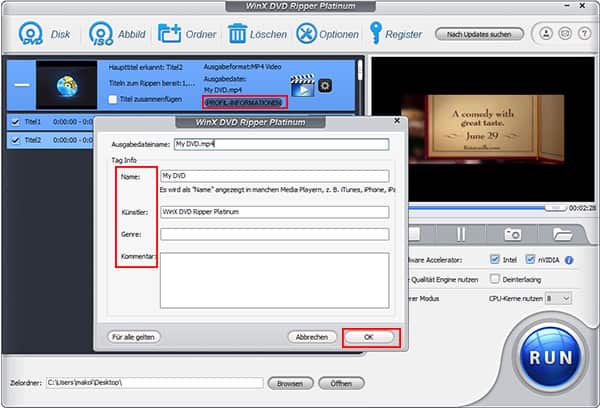Click the Ausgabeformat:MP4 Video text

click(x=243, y=67)
